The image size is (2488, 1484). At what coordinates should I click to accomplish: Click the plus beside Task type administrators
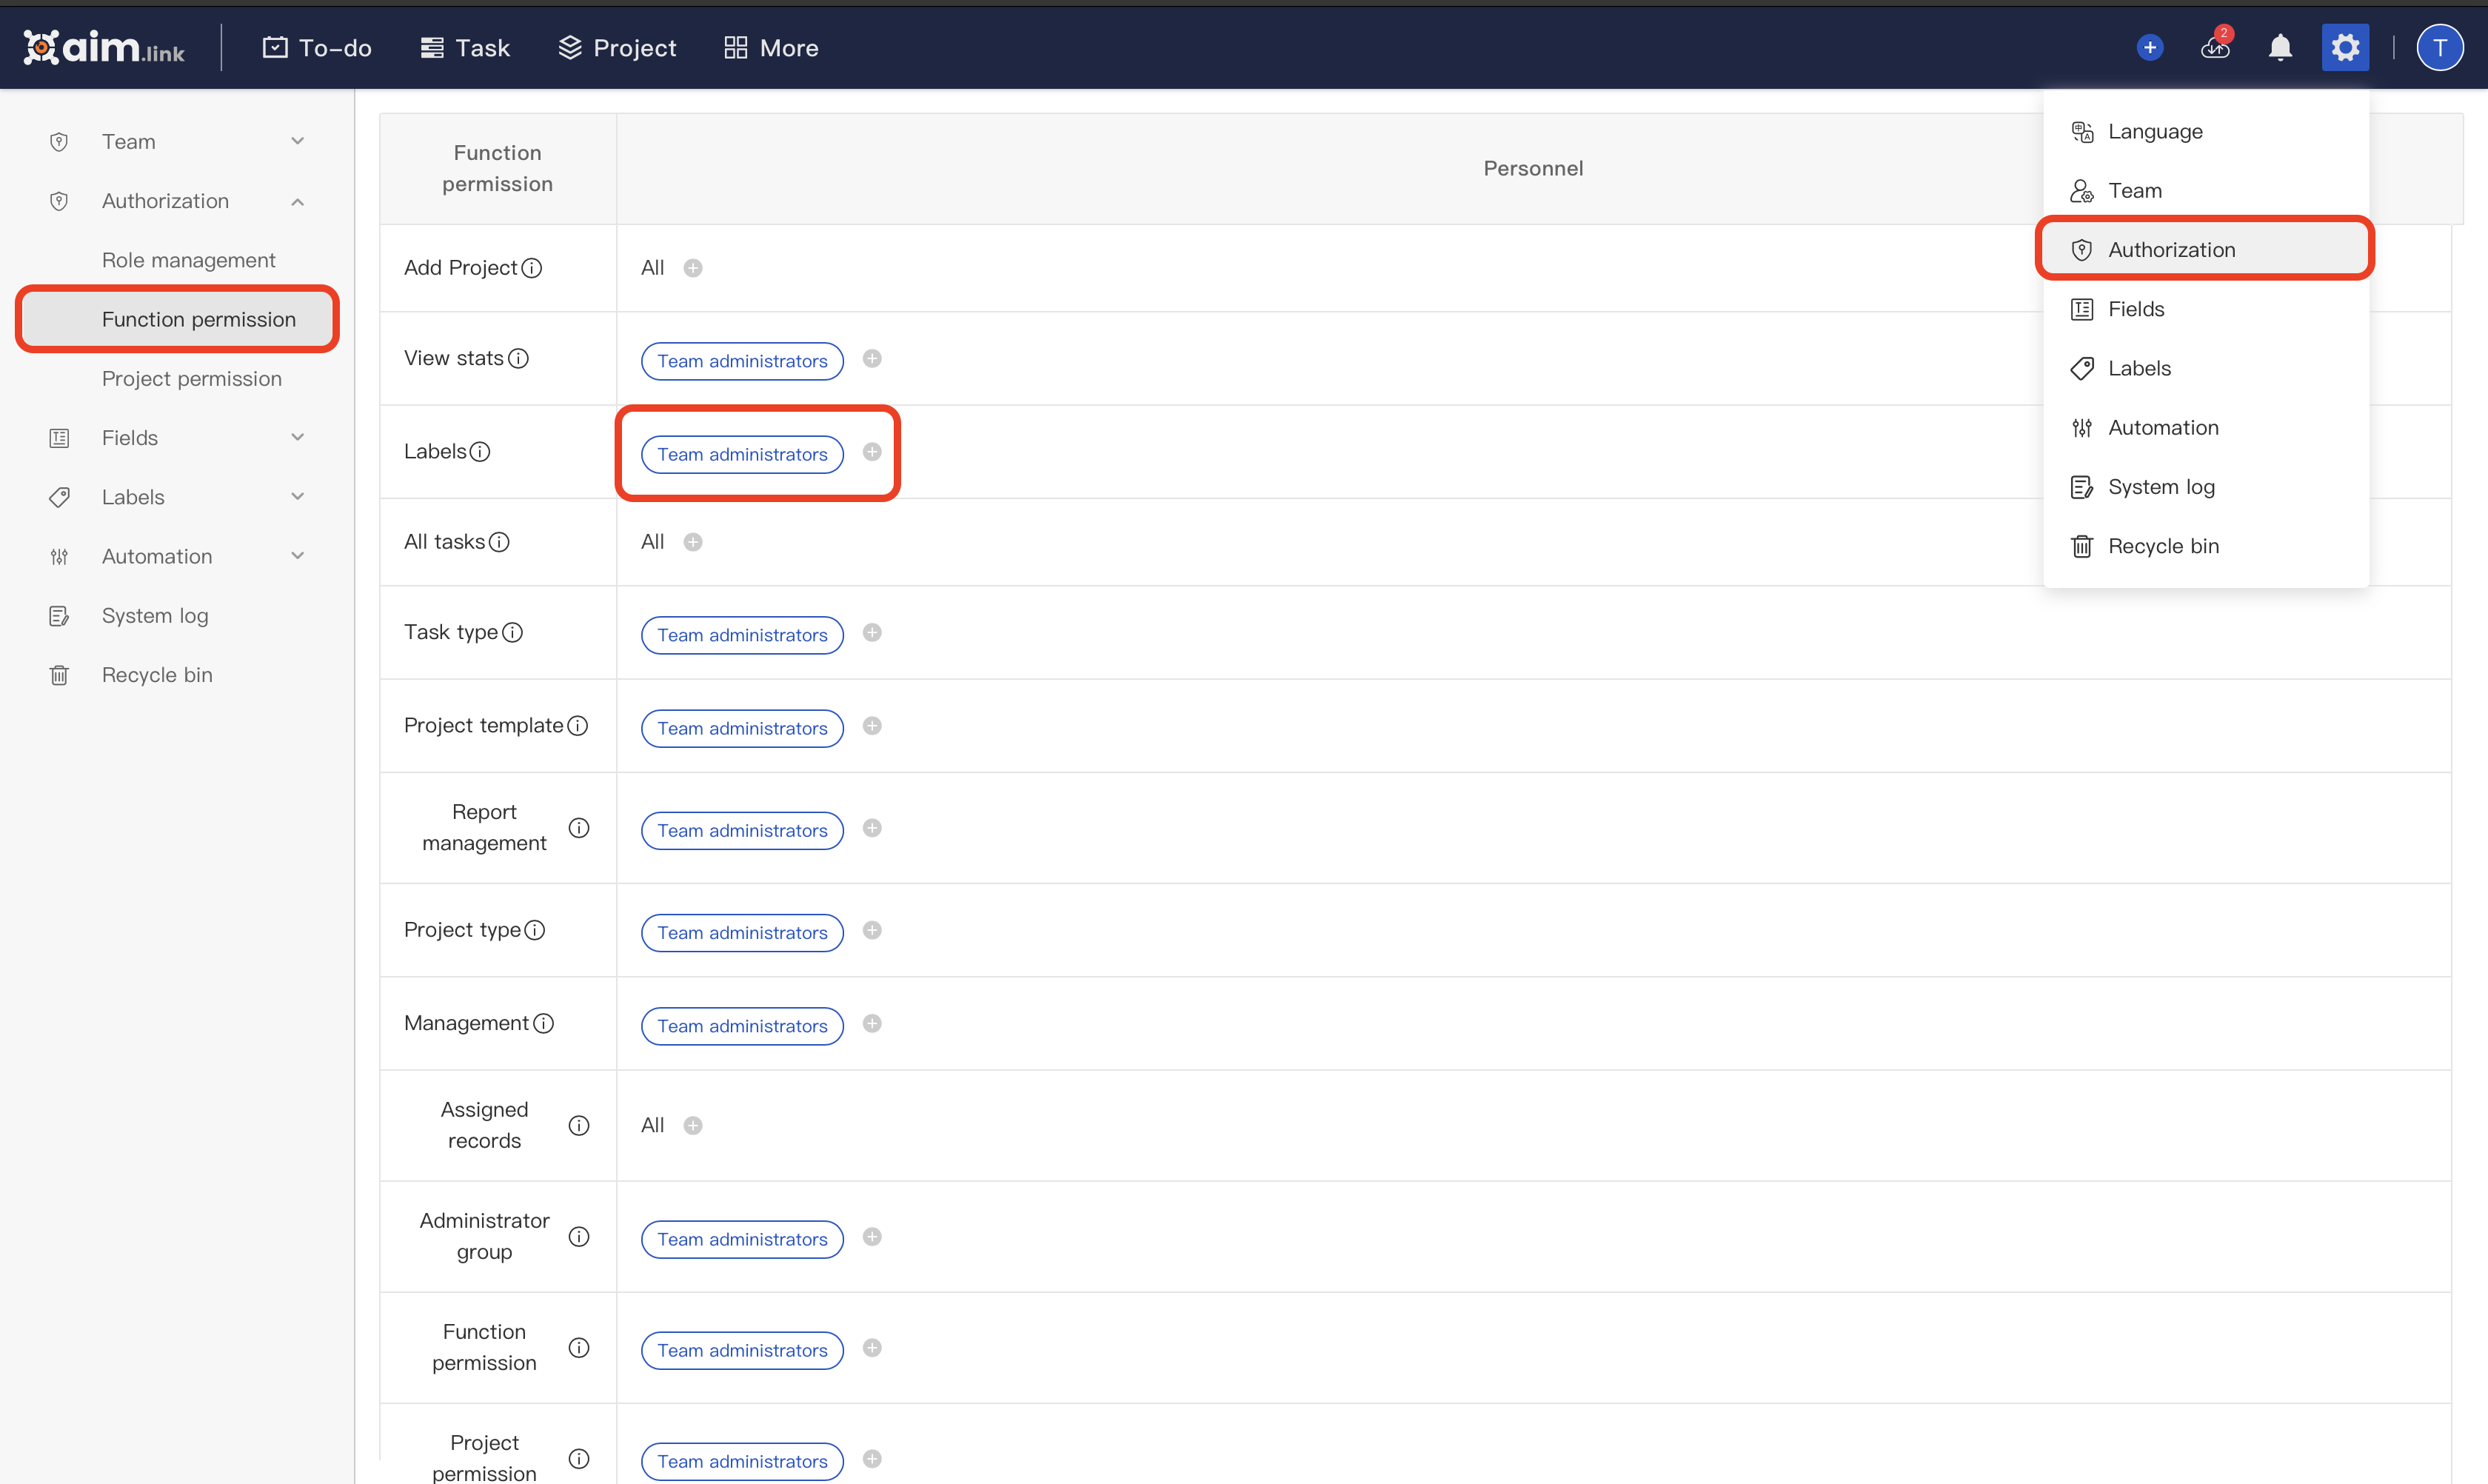coord(871,632)
